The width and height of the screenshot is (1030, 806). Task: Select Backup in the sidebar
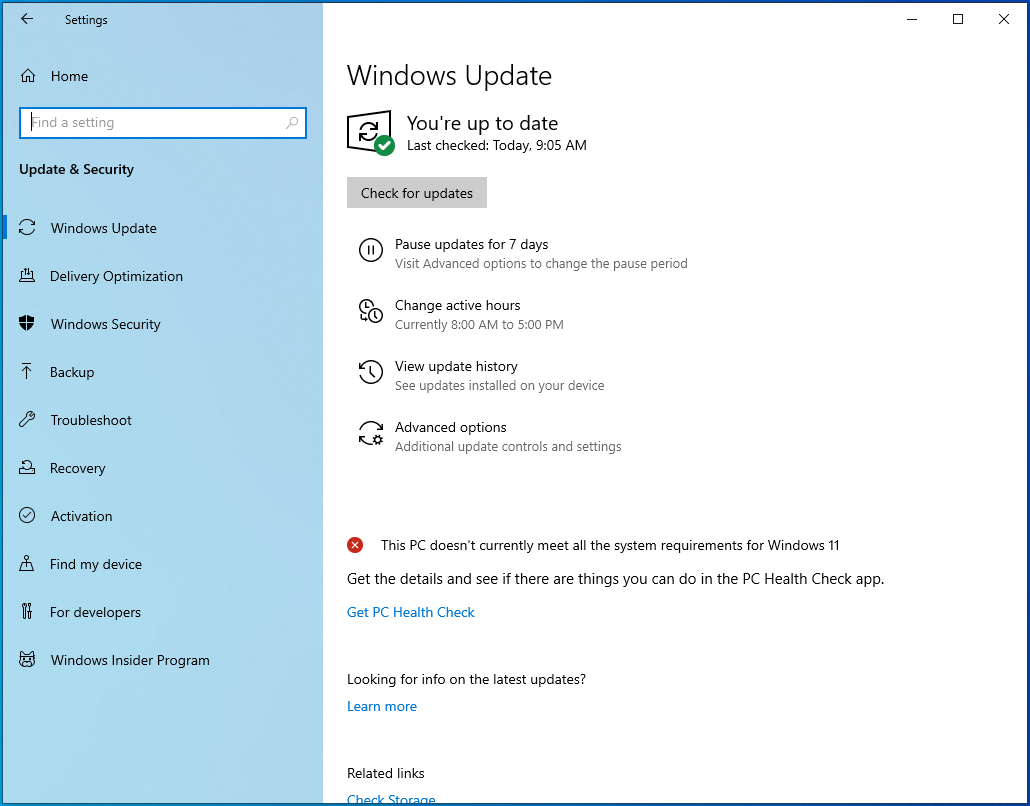(72, 372)
